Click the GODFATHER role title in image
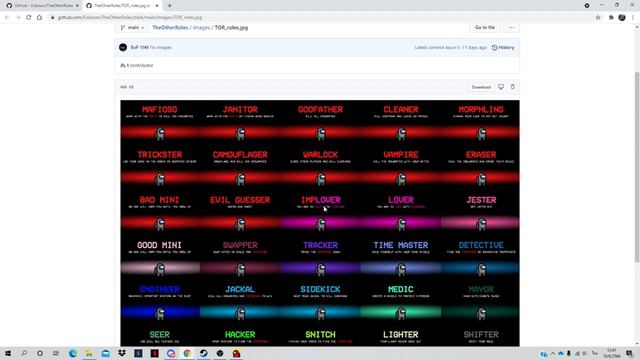 click(x=320, y=109)
